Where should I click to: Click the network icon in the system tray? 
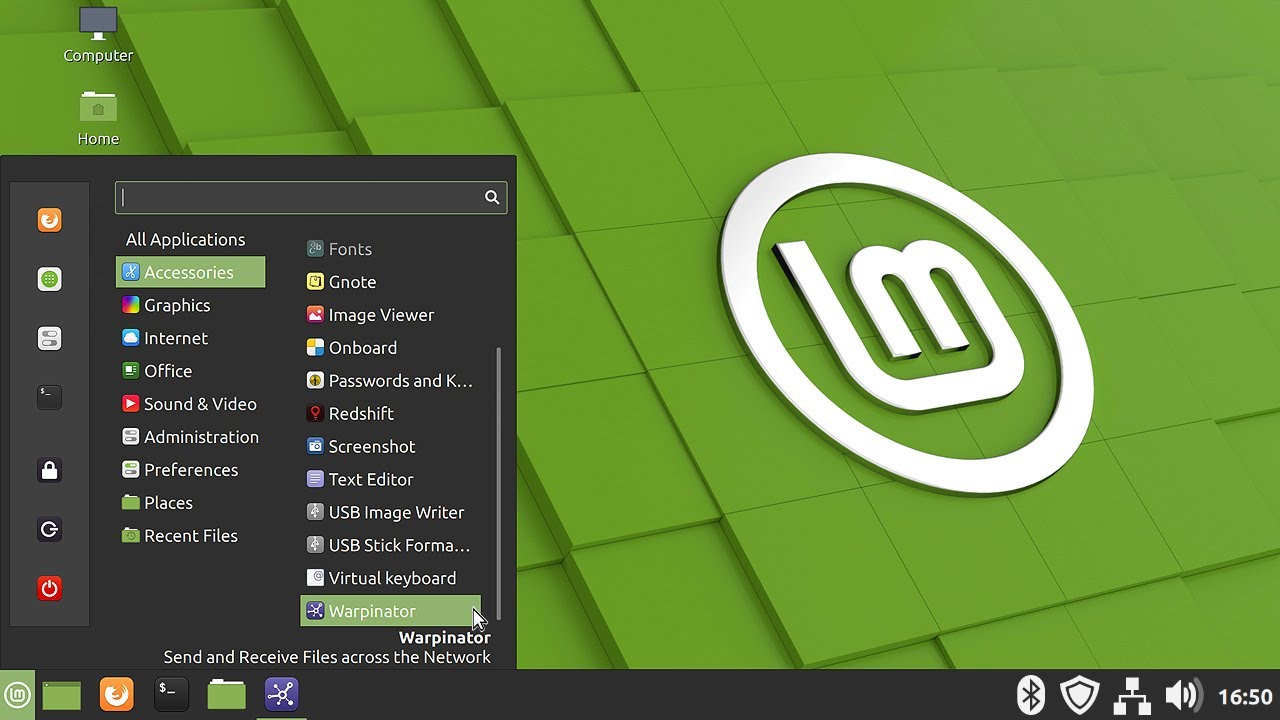[x=1131, y=694]
